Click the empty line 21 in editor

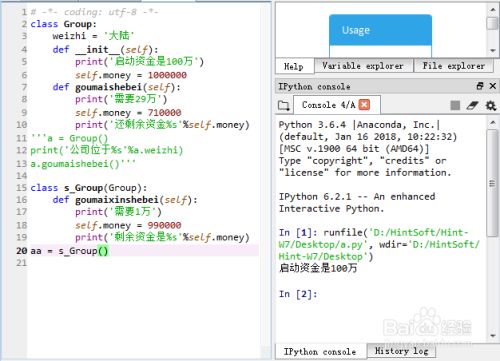click(143, 263)
